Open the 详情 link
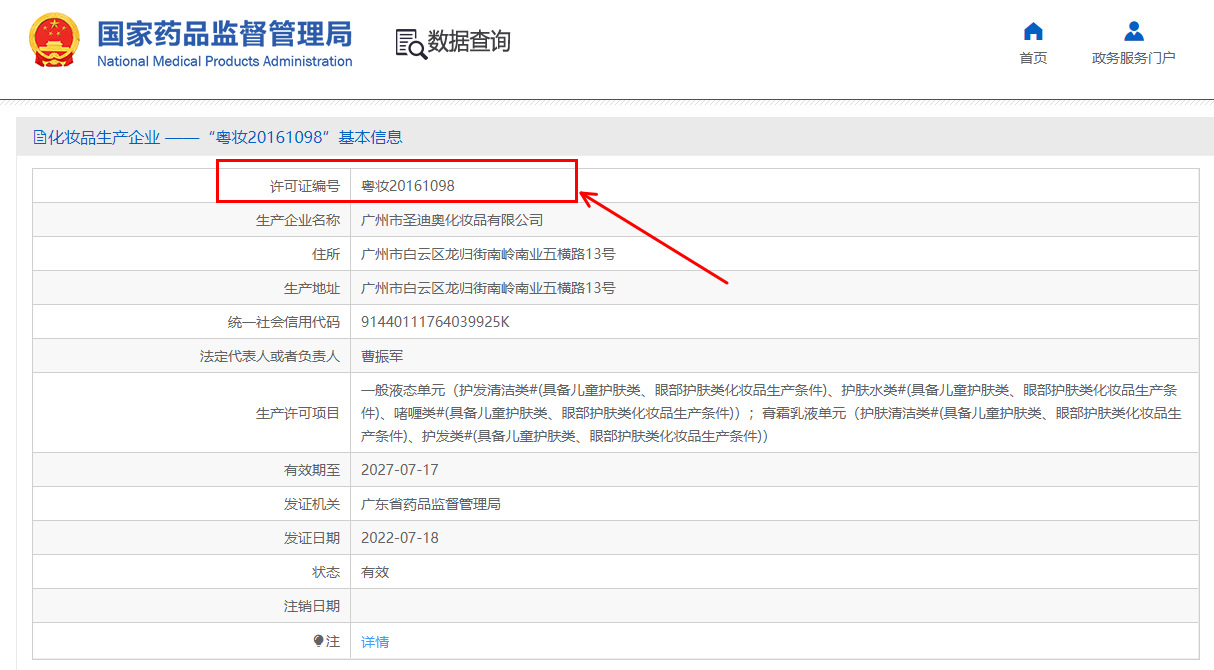 [375, 642]
